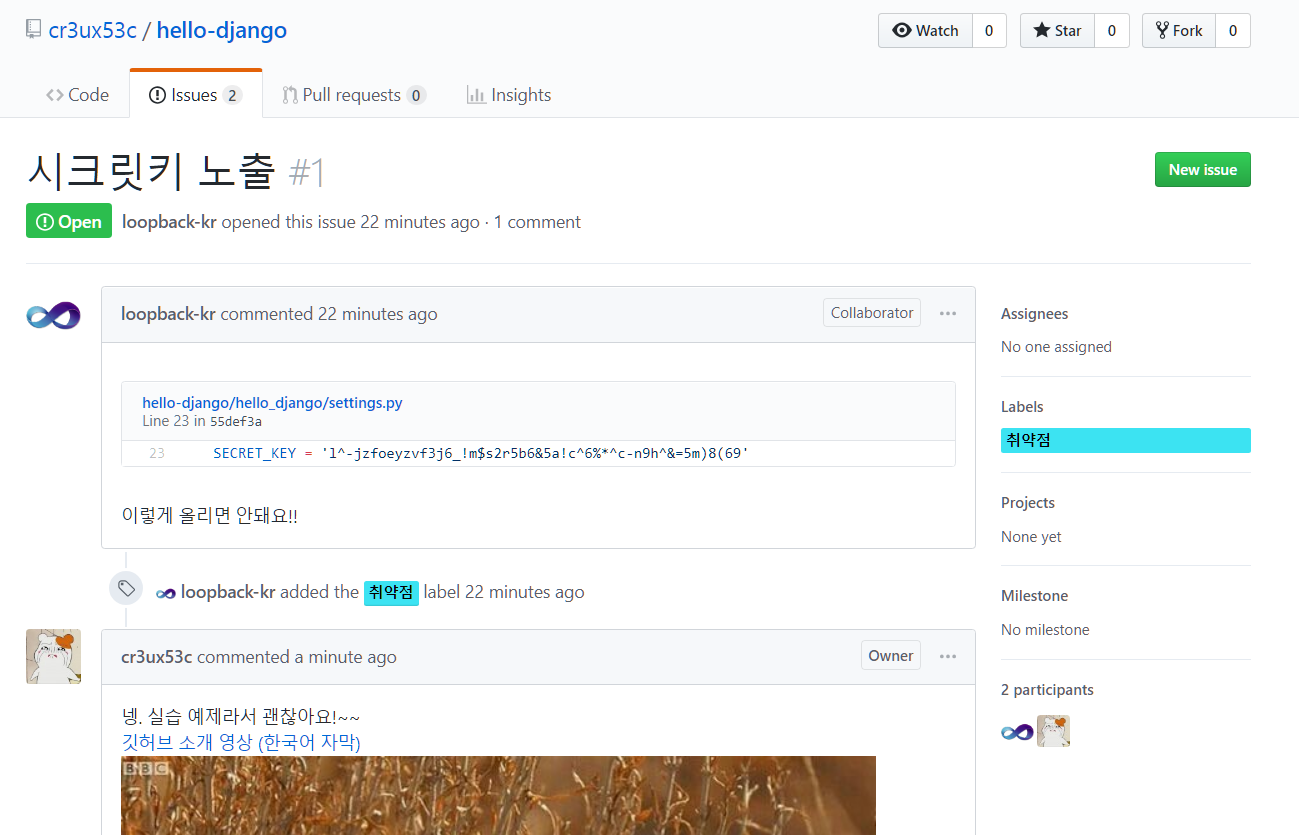
Task: Open the cyan 취약점 label in sidebar
Action: [x=1125, y=440]
